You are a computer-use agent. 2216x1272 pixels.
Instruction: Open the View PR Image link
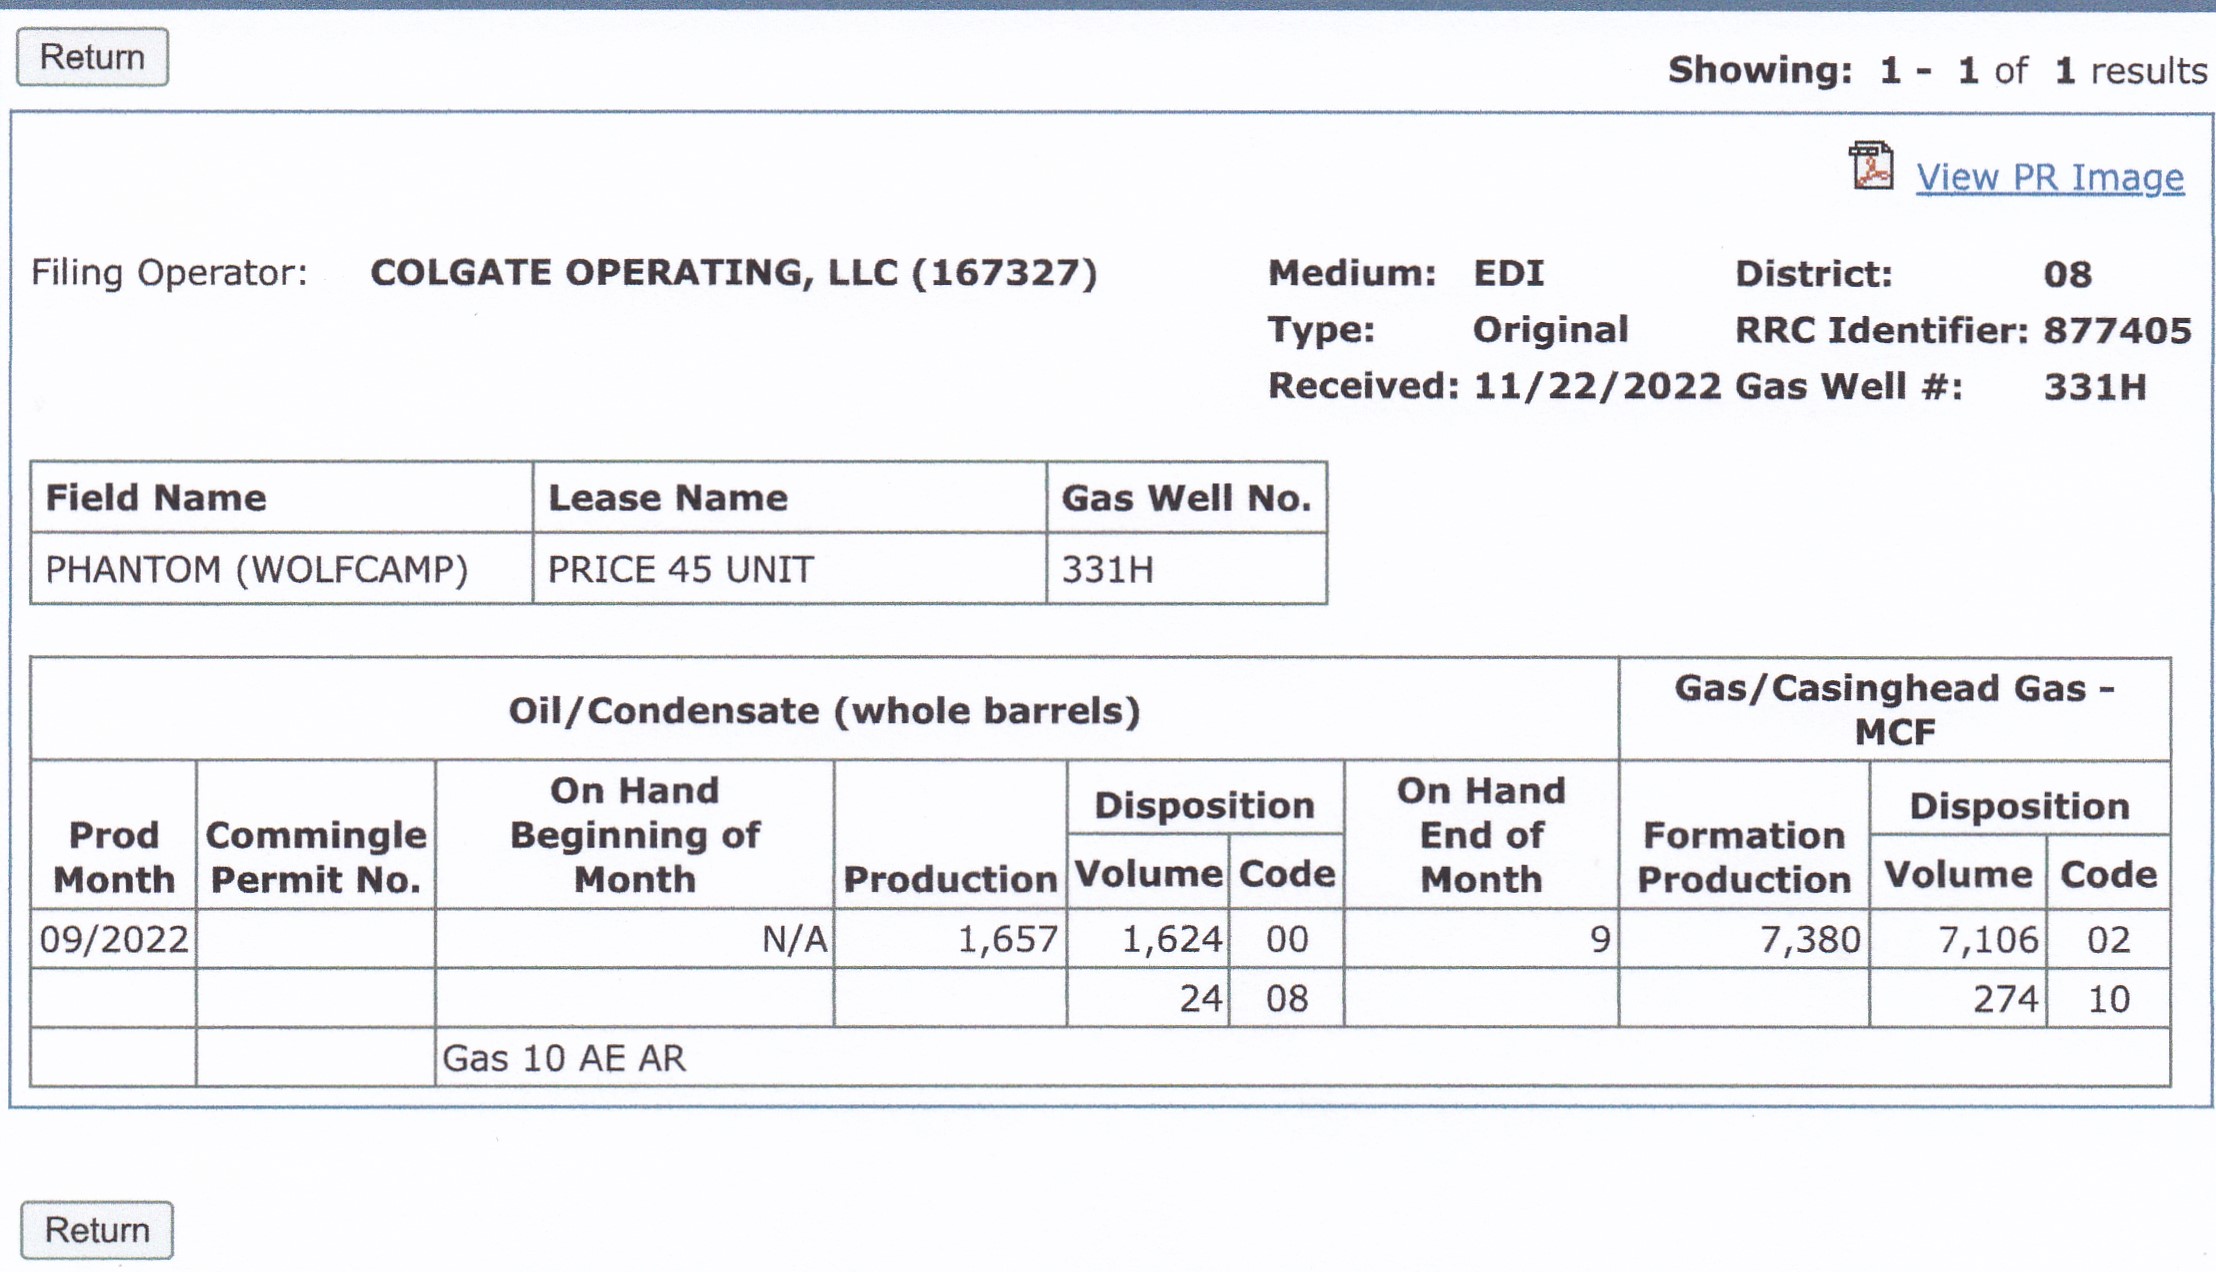(x=2049, y=177)
